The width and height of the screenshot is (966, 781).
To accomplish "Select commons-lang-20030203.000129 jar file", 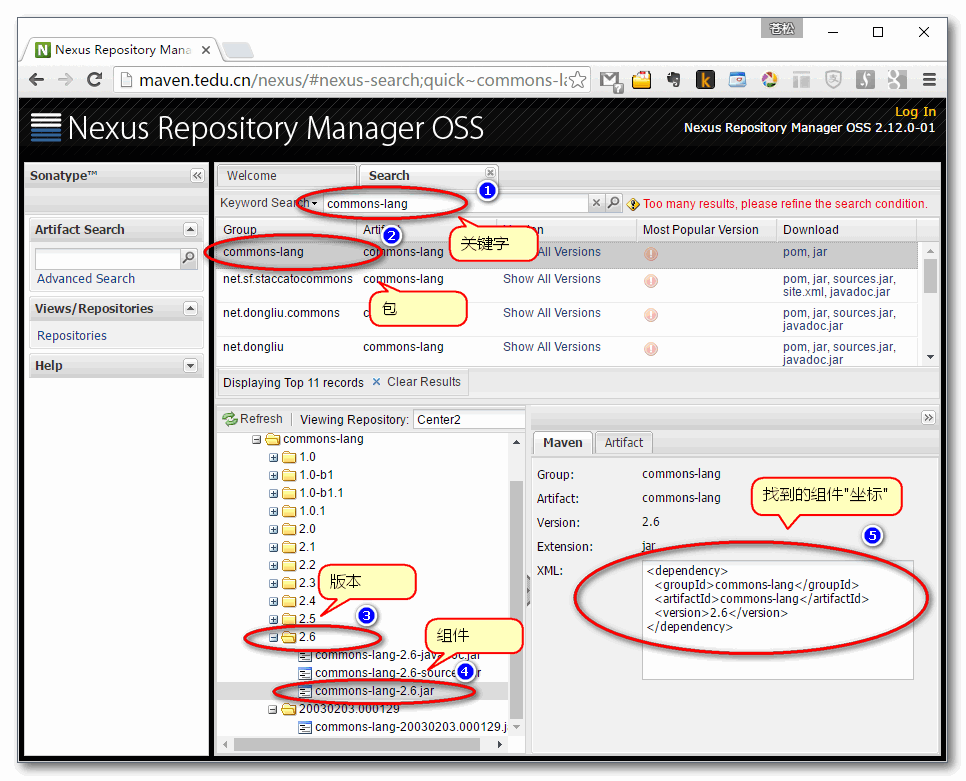I will [x=411, y=727].
